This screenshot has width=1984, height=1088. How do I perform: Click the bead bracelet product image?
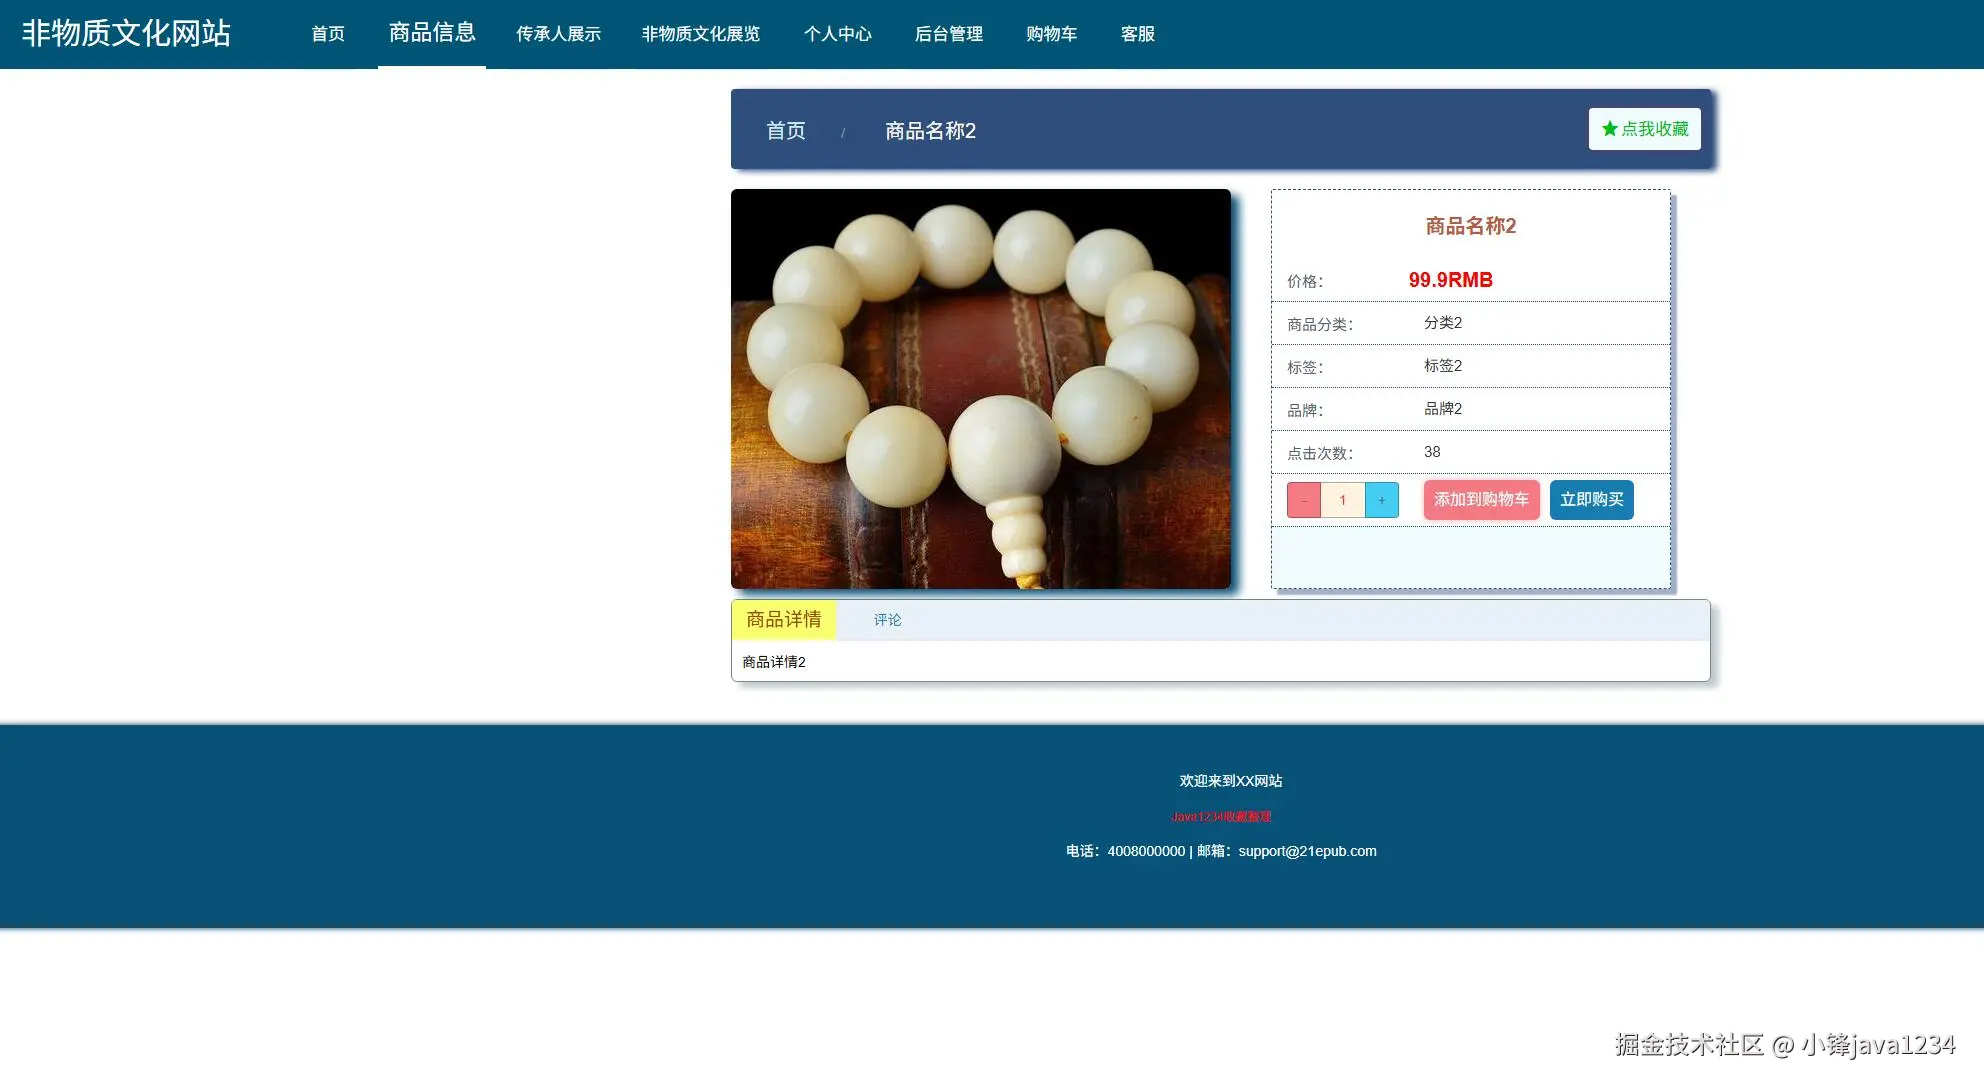[980, 389]
